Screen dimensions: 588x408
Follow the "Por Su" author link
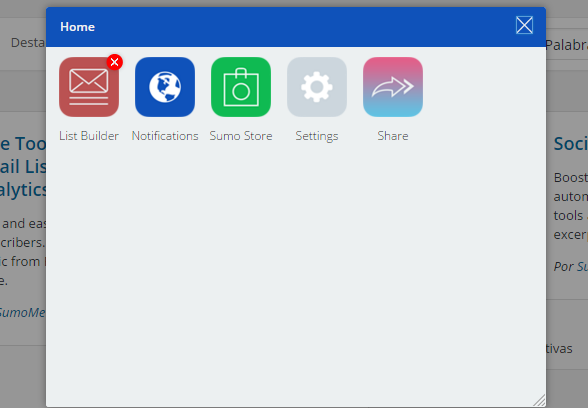click(x=571, y=267)
